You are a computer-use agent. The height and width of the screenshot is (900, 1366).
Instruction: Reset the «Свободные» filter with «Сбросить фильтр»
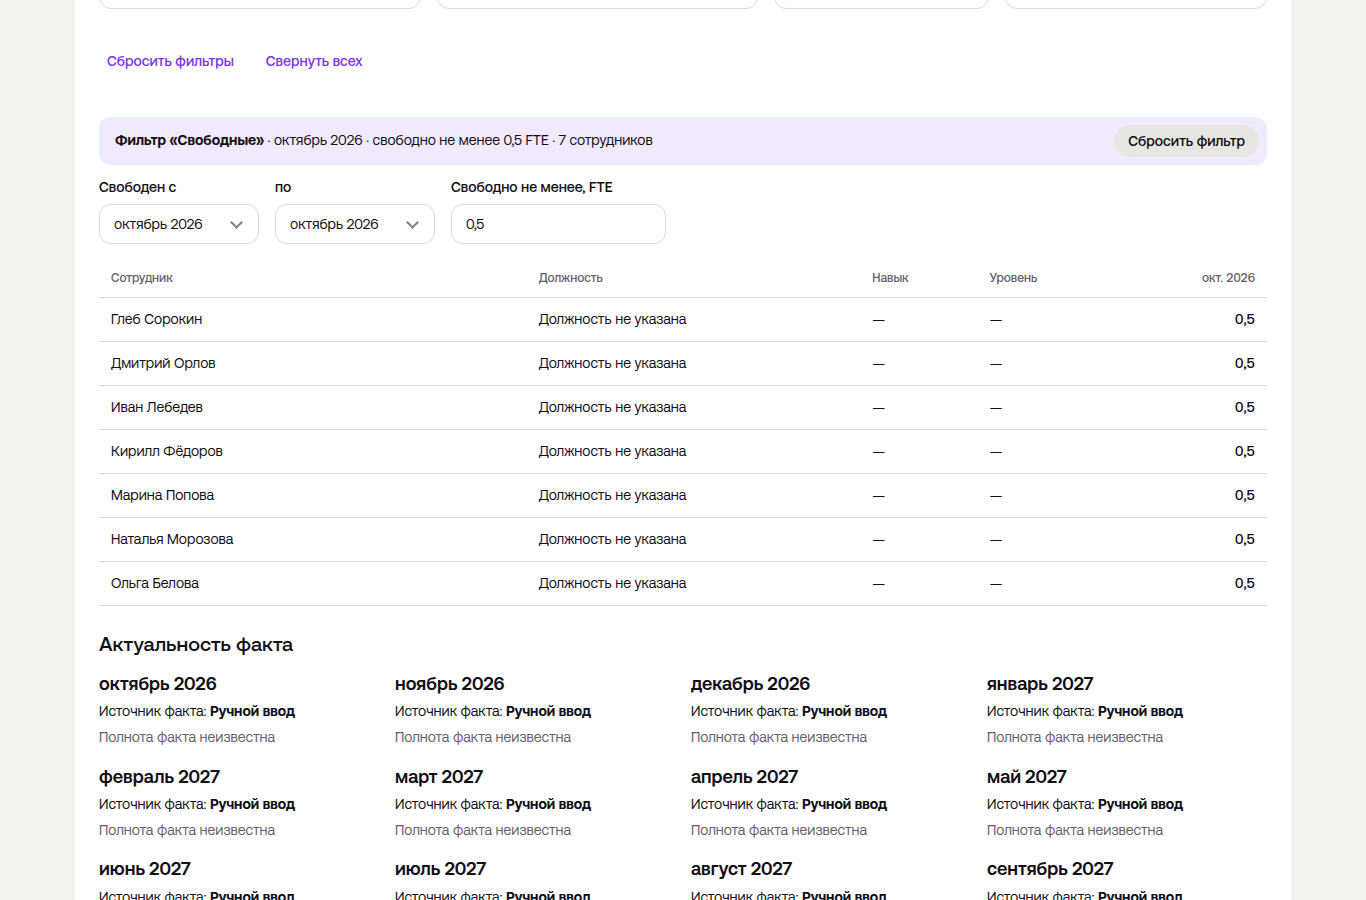coord(1186,141)
